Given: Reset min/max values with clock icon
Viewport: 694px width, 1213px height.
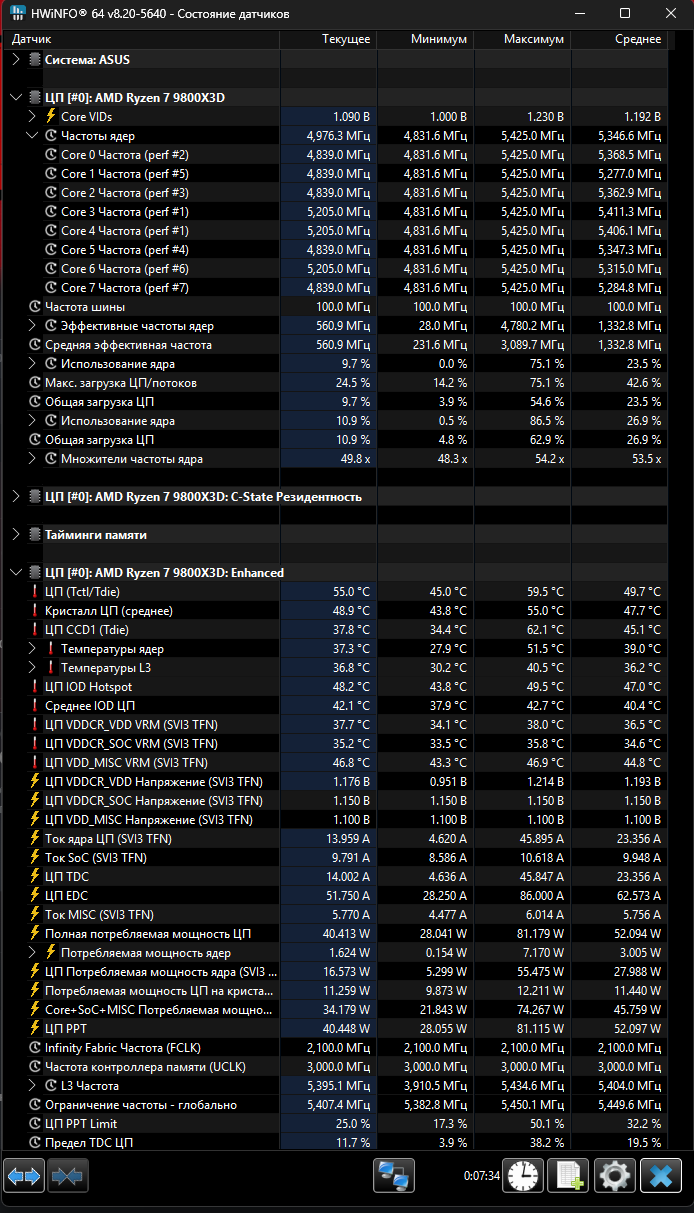Looking at the screenshot, I should click(x=522, y=1175).
